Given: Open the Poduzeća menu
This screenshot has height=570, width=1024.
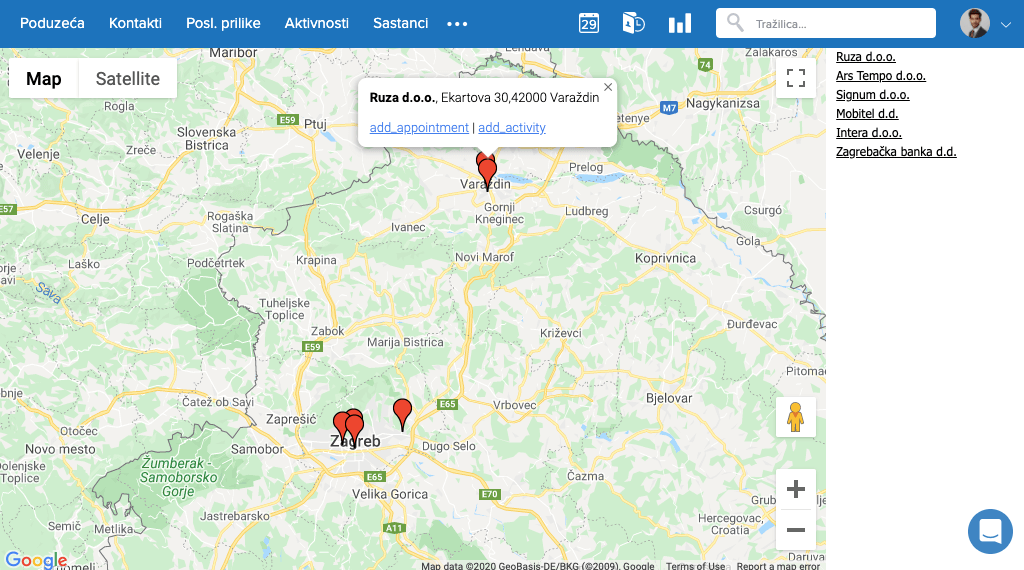Looking at the screenshot, I should (52, 24).
